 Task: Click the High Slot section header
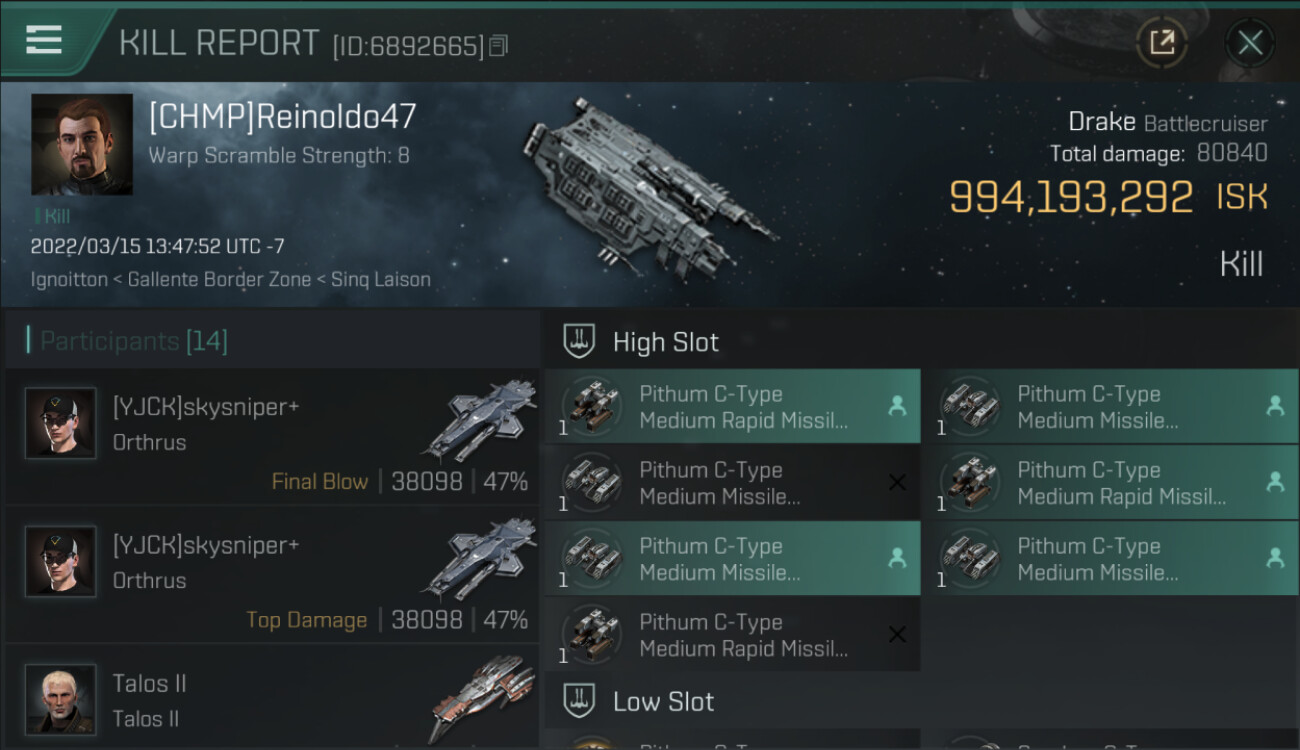[x=666, y=342]
